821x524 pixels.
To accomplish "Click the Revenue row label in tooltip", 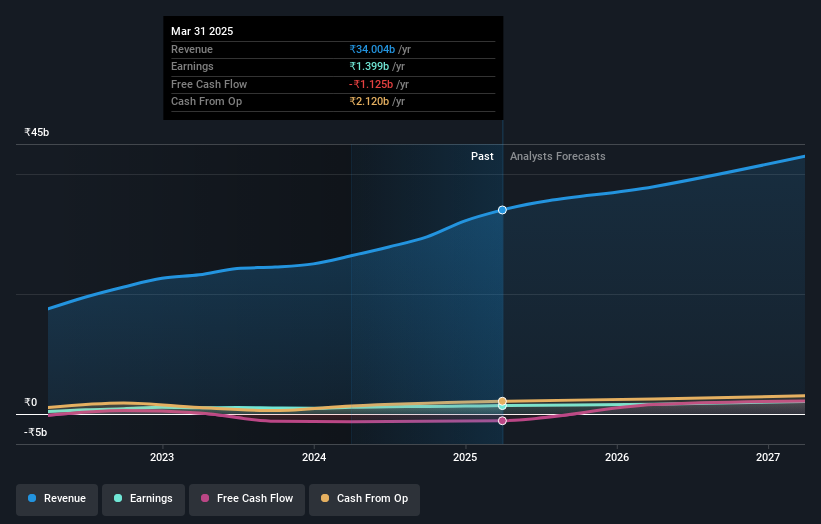I will [192, 49].
